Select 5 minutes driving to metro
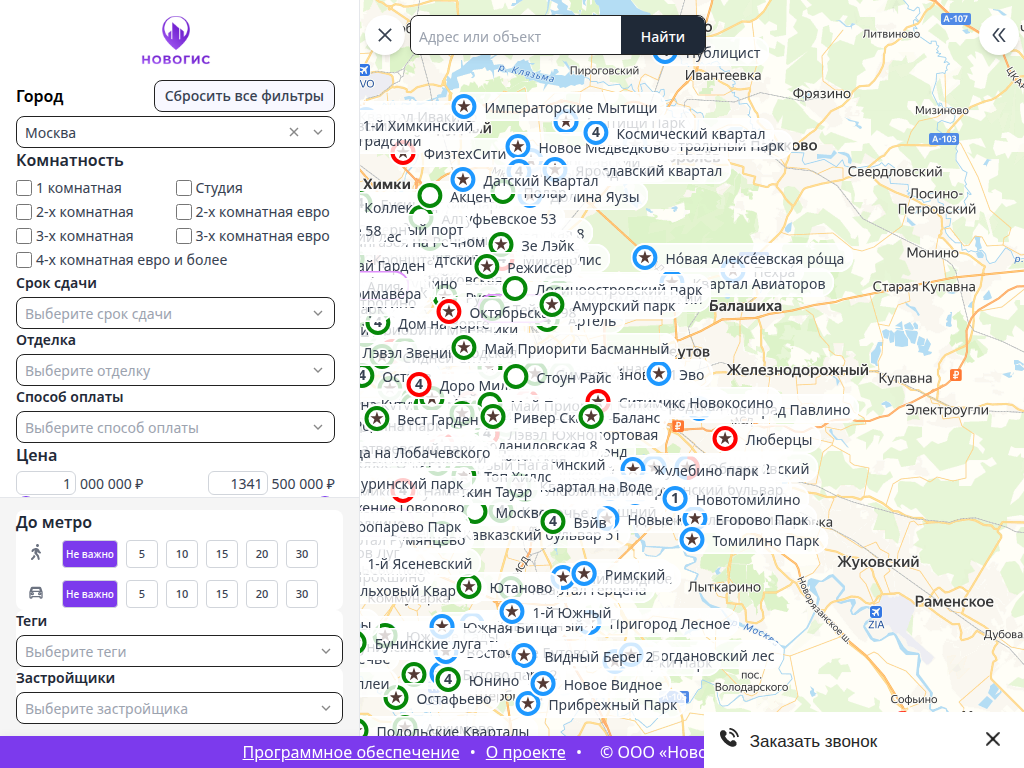Screen dimensions: 1024x768 click(142, 594)
